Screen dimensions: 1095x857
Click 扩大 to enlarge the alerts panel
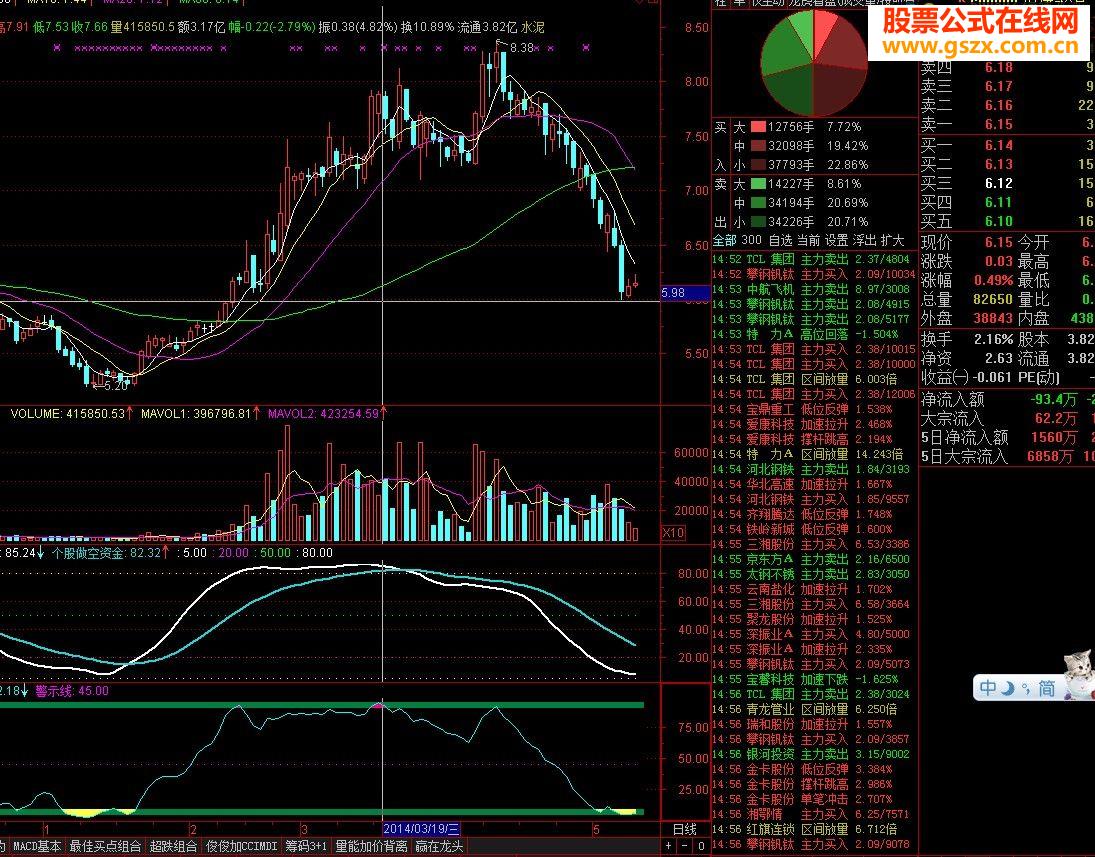coord(892,240)
